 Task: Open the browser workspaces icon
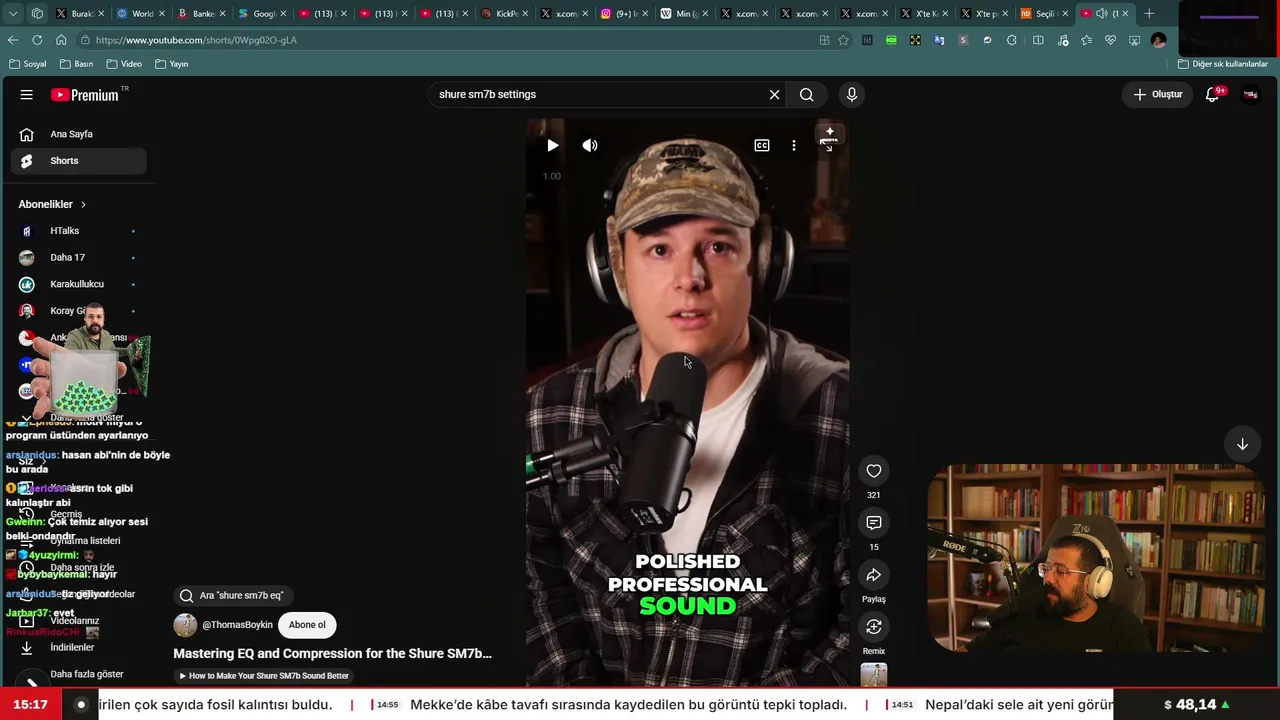point(37,14)
